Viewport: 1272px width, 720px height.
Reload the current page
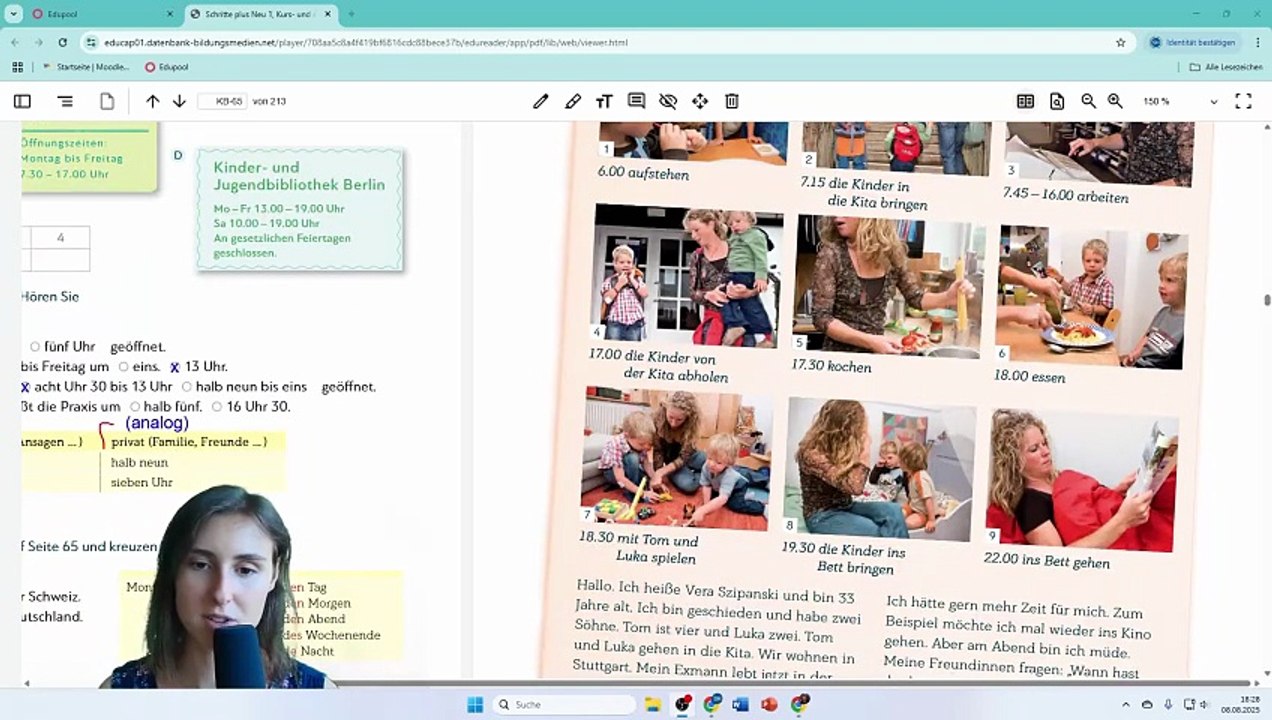pos(63,43)
